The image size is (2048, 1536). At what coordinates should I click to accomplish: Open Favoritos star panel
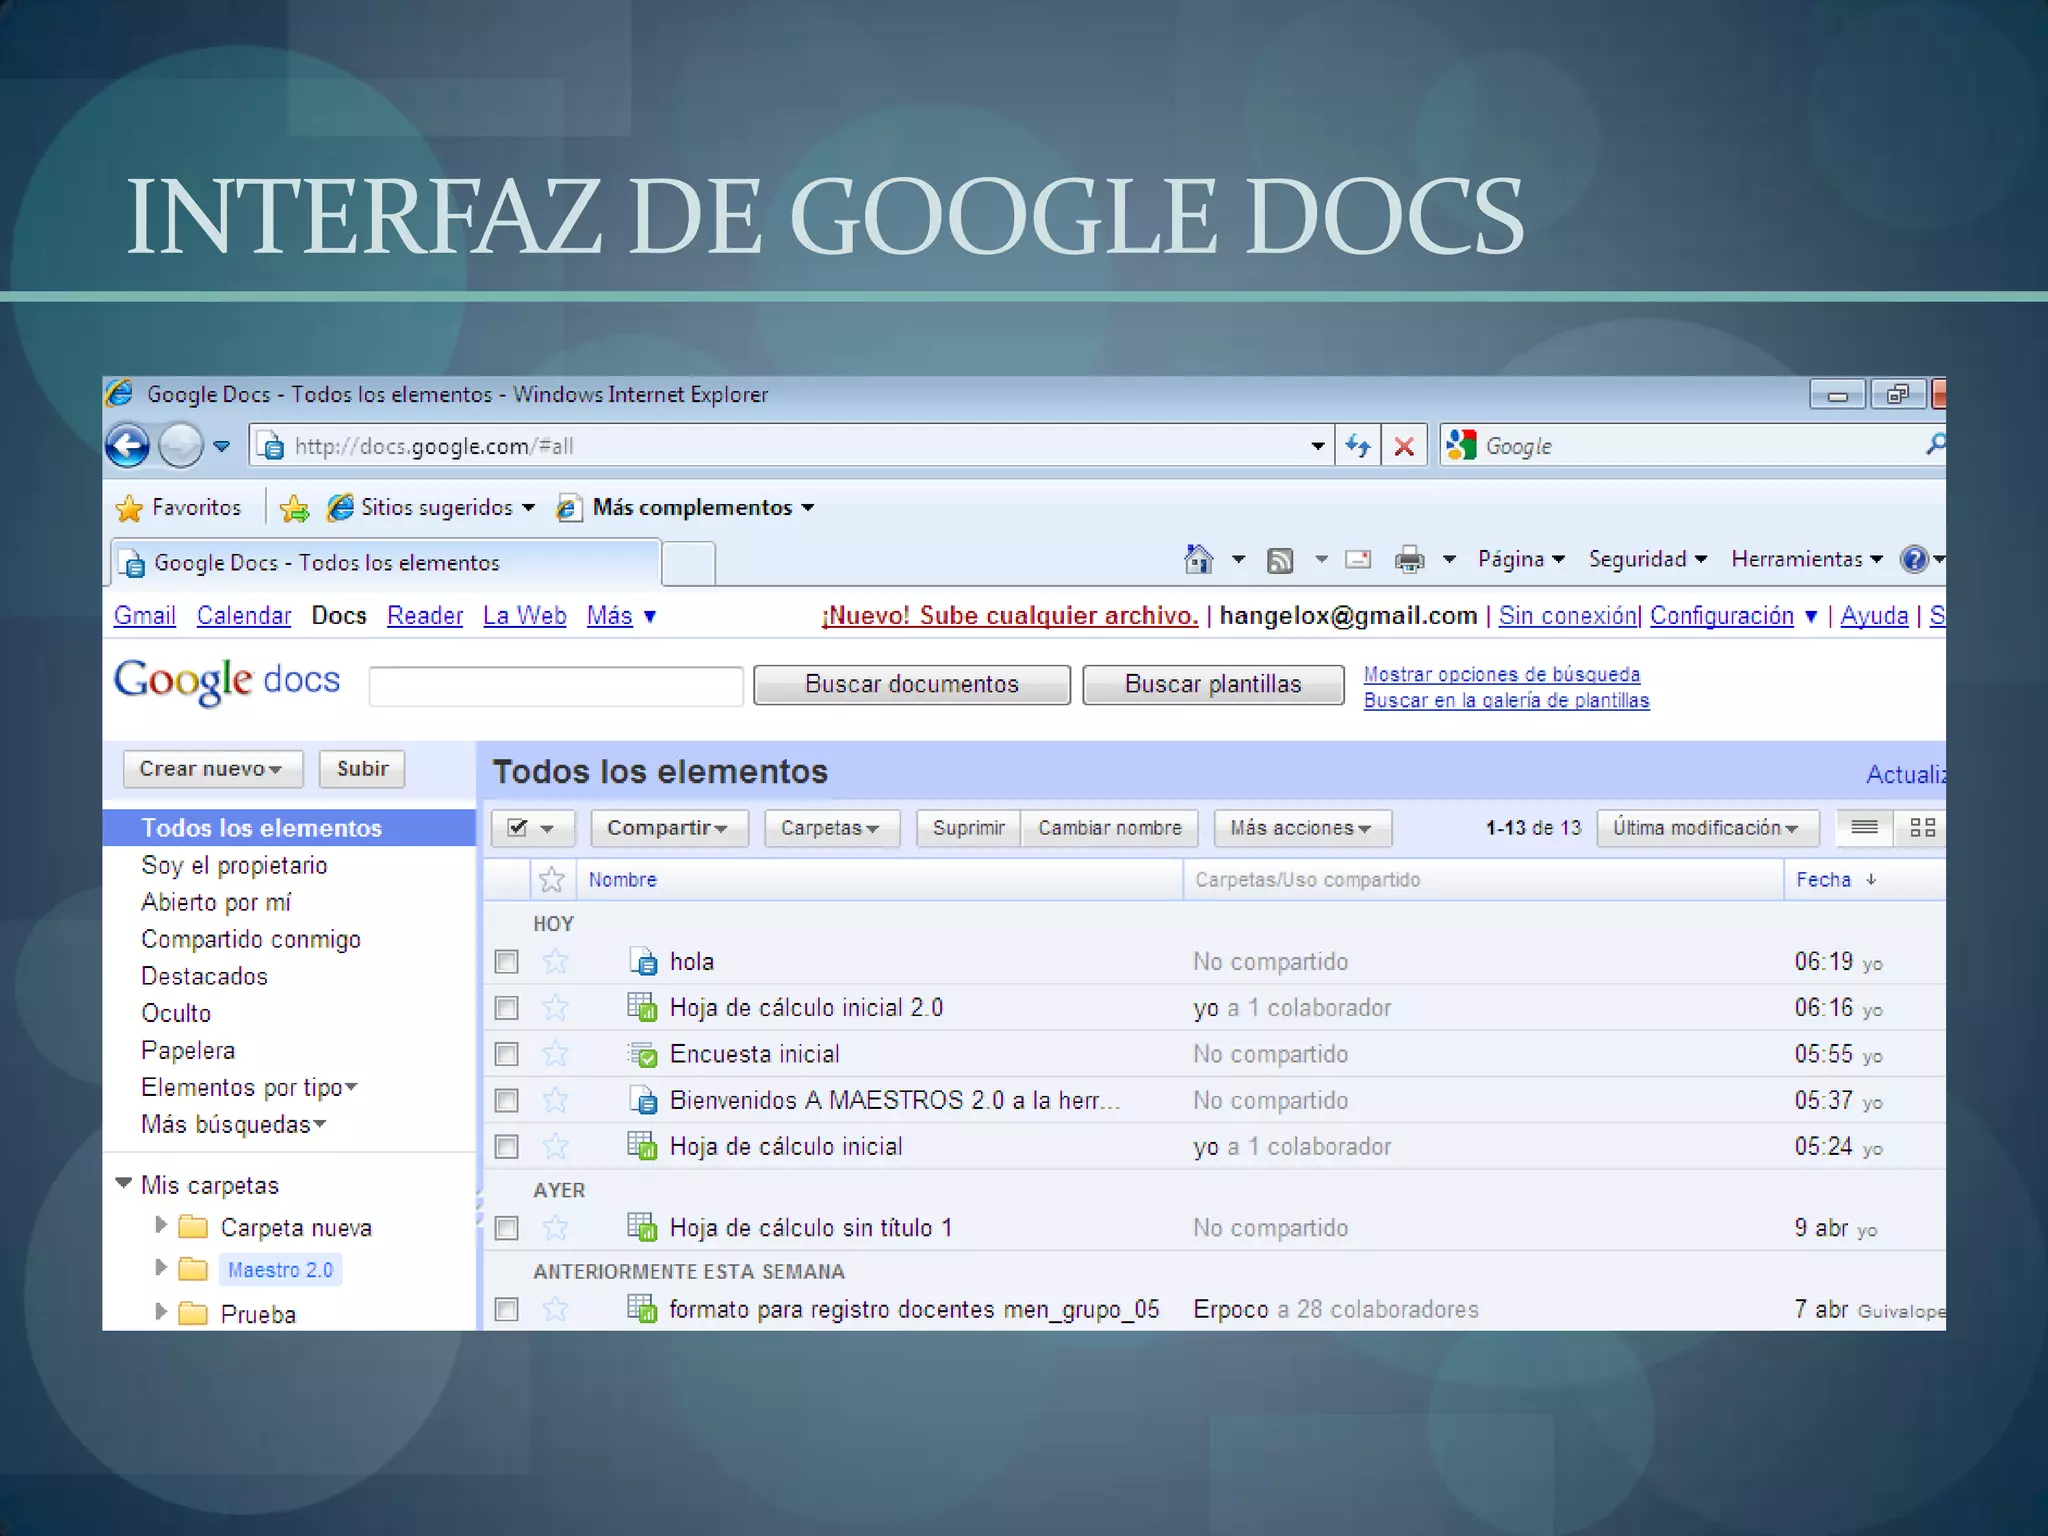[180, 508]
